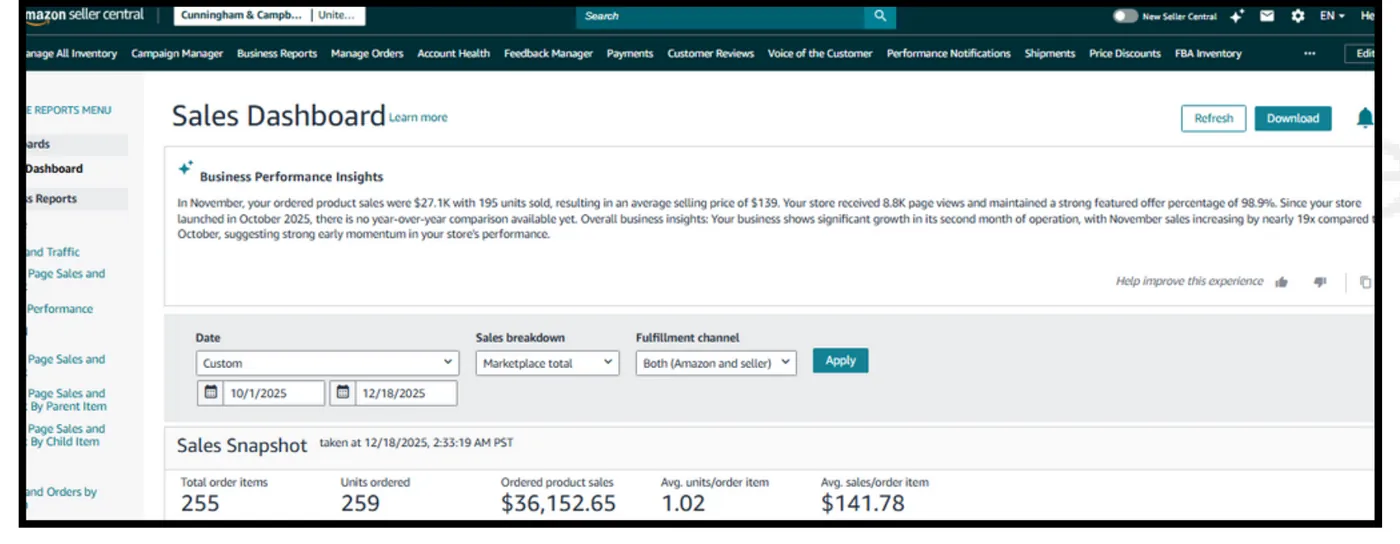Open Campaign Manager menu item
The height and width of the screenshot is (544, 1400).
[x=177, y=54]
